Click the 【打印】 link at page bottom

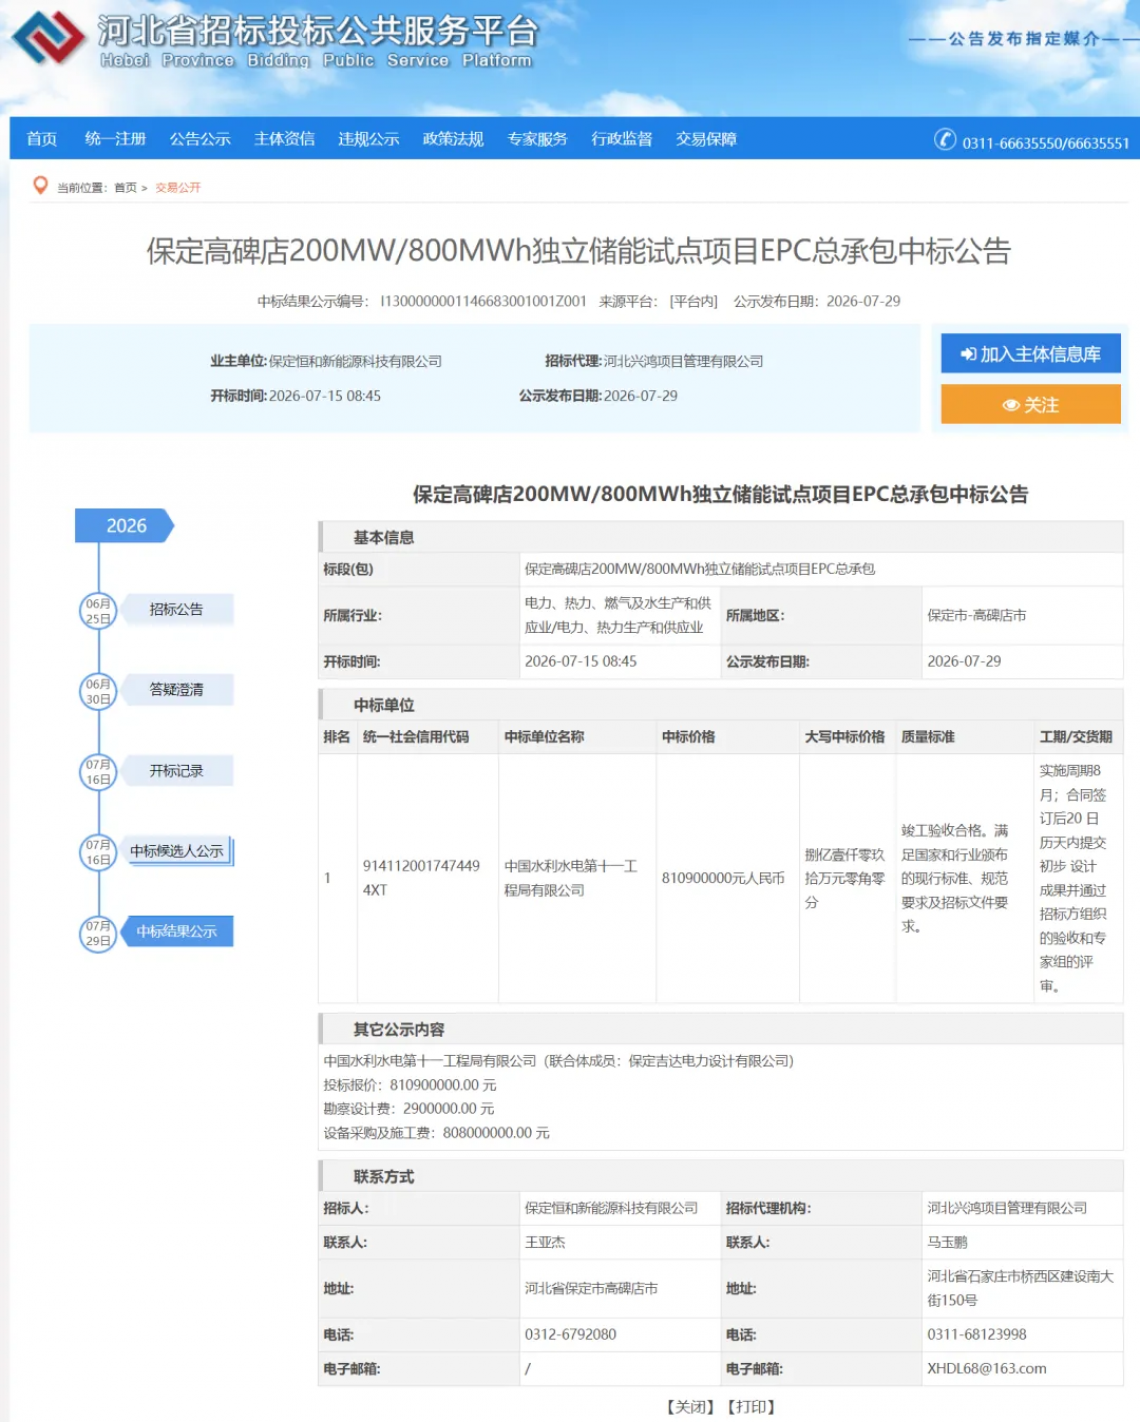tap(751, 1407)
